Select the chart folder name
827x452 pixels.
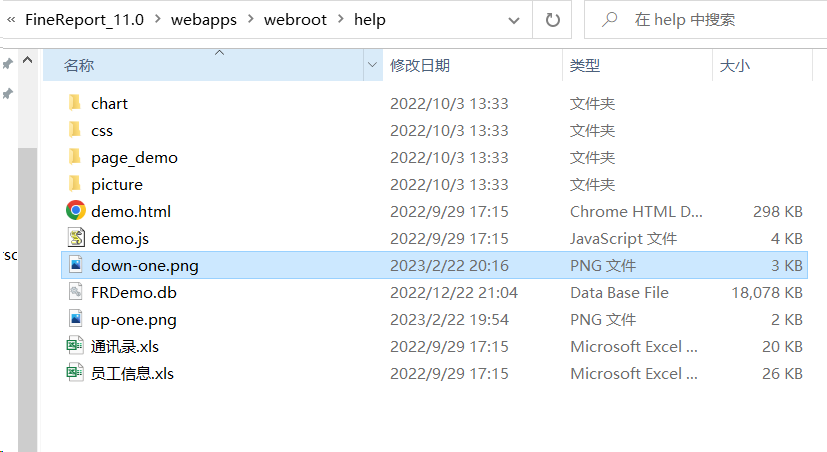click(x=109, y=103)
